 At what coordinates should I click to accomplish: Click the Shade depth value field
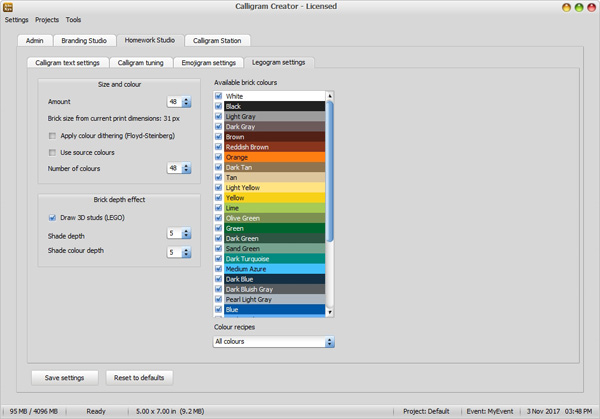(174, 233)
